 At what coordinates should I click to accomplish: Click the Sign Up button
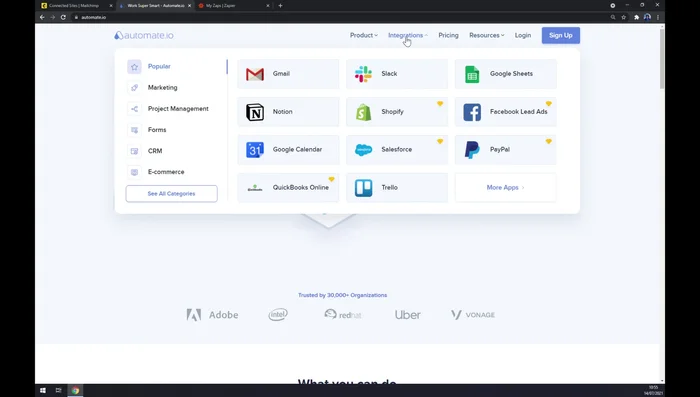click(561, 35)
